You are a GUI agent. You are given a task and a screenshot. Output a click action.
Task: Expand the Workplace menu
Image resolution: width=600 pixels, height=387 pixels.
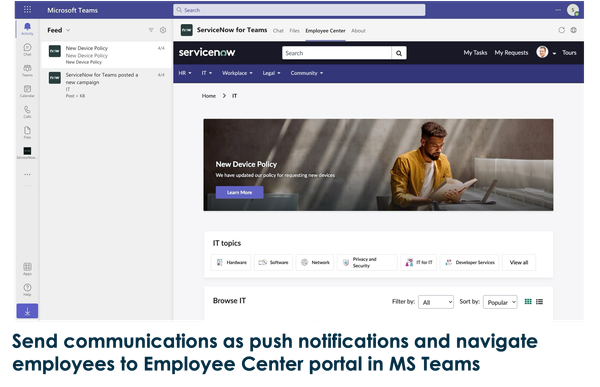click(237, 73)
